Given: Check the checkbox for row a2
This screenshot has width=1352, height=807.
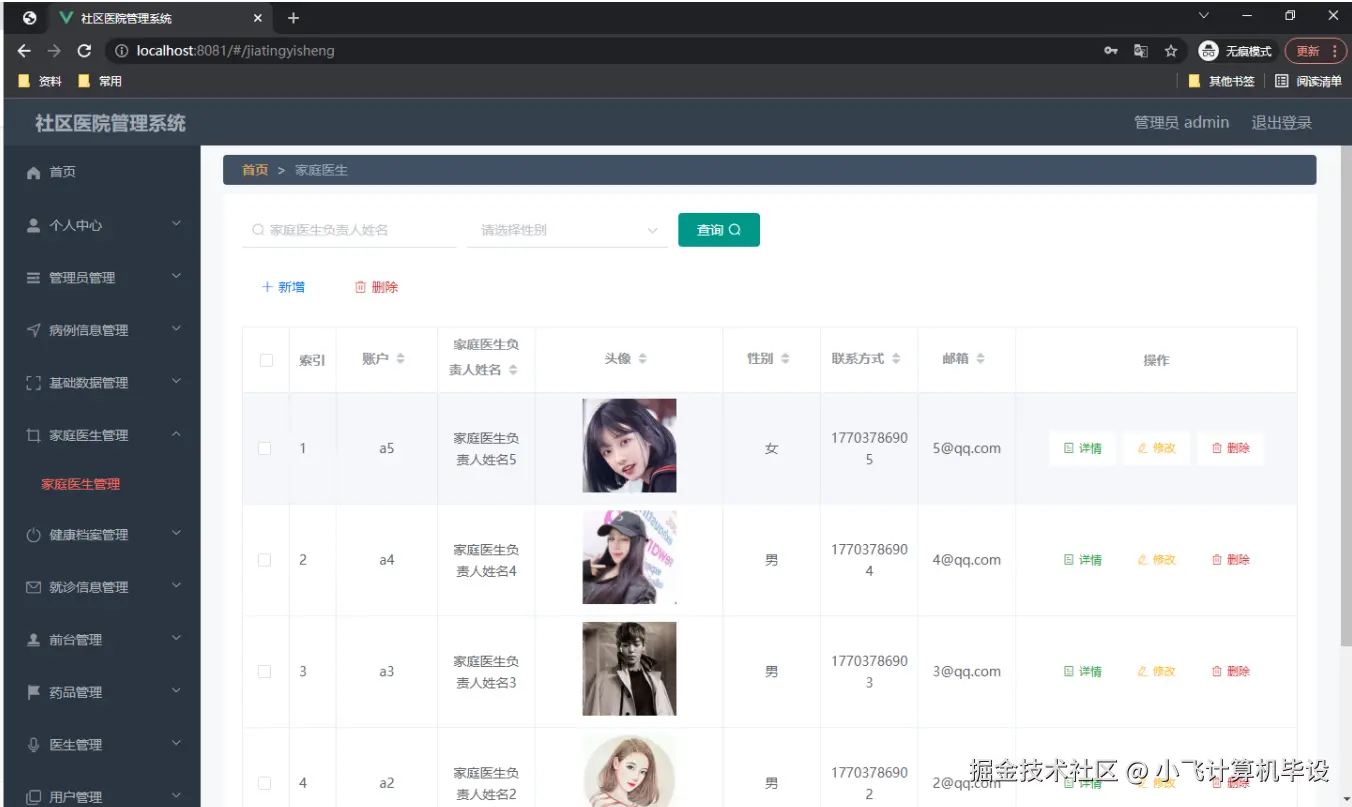Looking at the screenshot, I should [x=265, y=783].
